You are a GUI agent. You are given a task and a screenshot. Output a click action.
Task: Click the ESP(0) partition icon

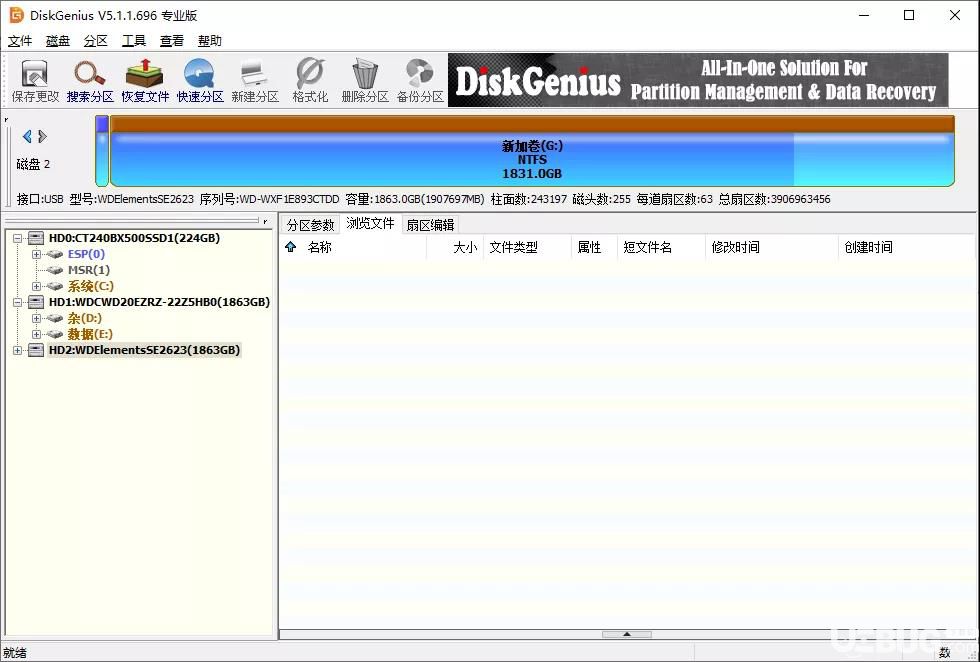[x=55, y=254]
